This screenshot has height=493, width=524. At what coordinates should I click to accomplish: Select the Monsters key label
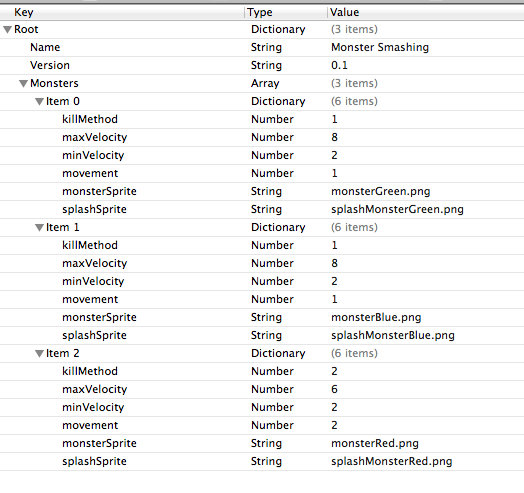coord(54,83)
